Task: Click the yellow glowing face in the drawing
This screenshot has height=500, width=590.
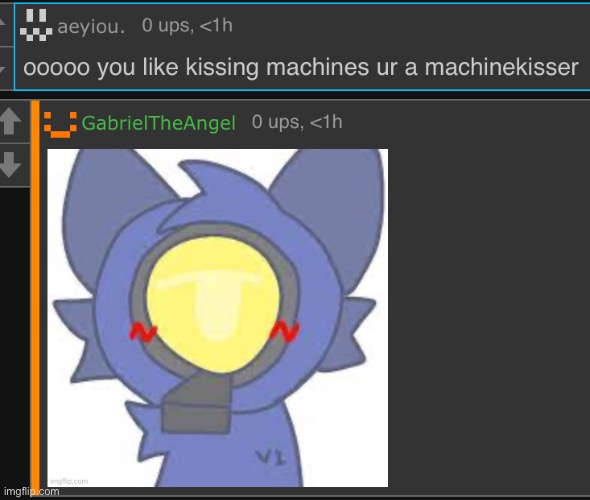Action: pyautogui.click(x=213, y=304)
